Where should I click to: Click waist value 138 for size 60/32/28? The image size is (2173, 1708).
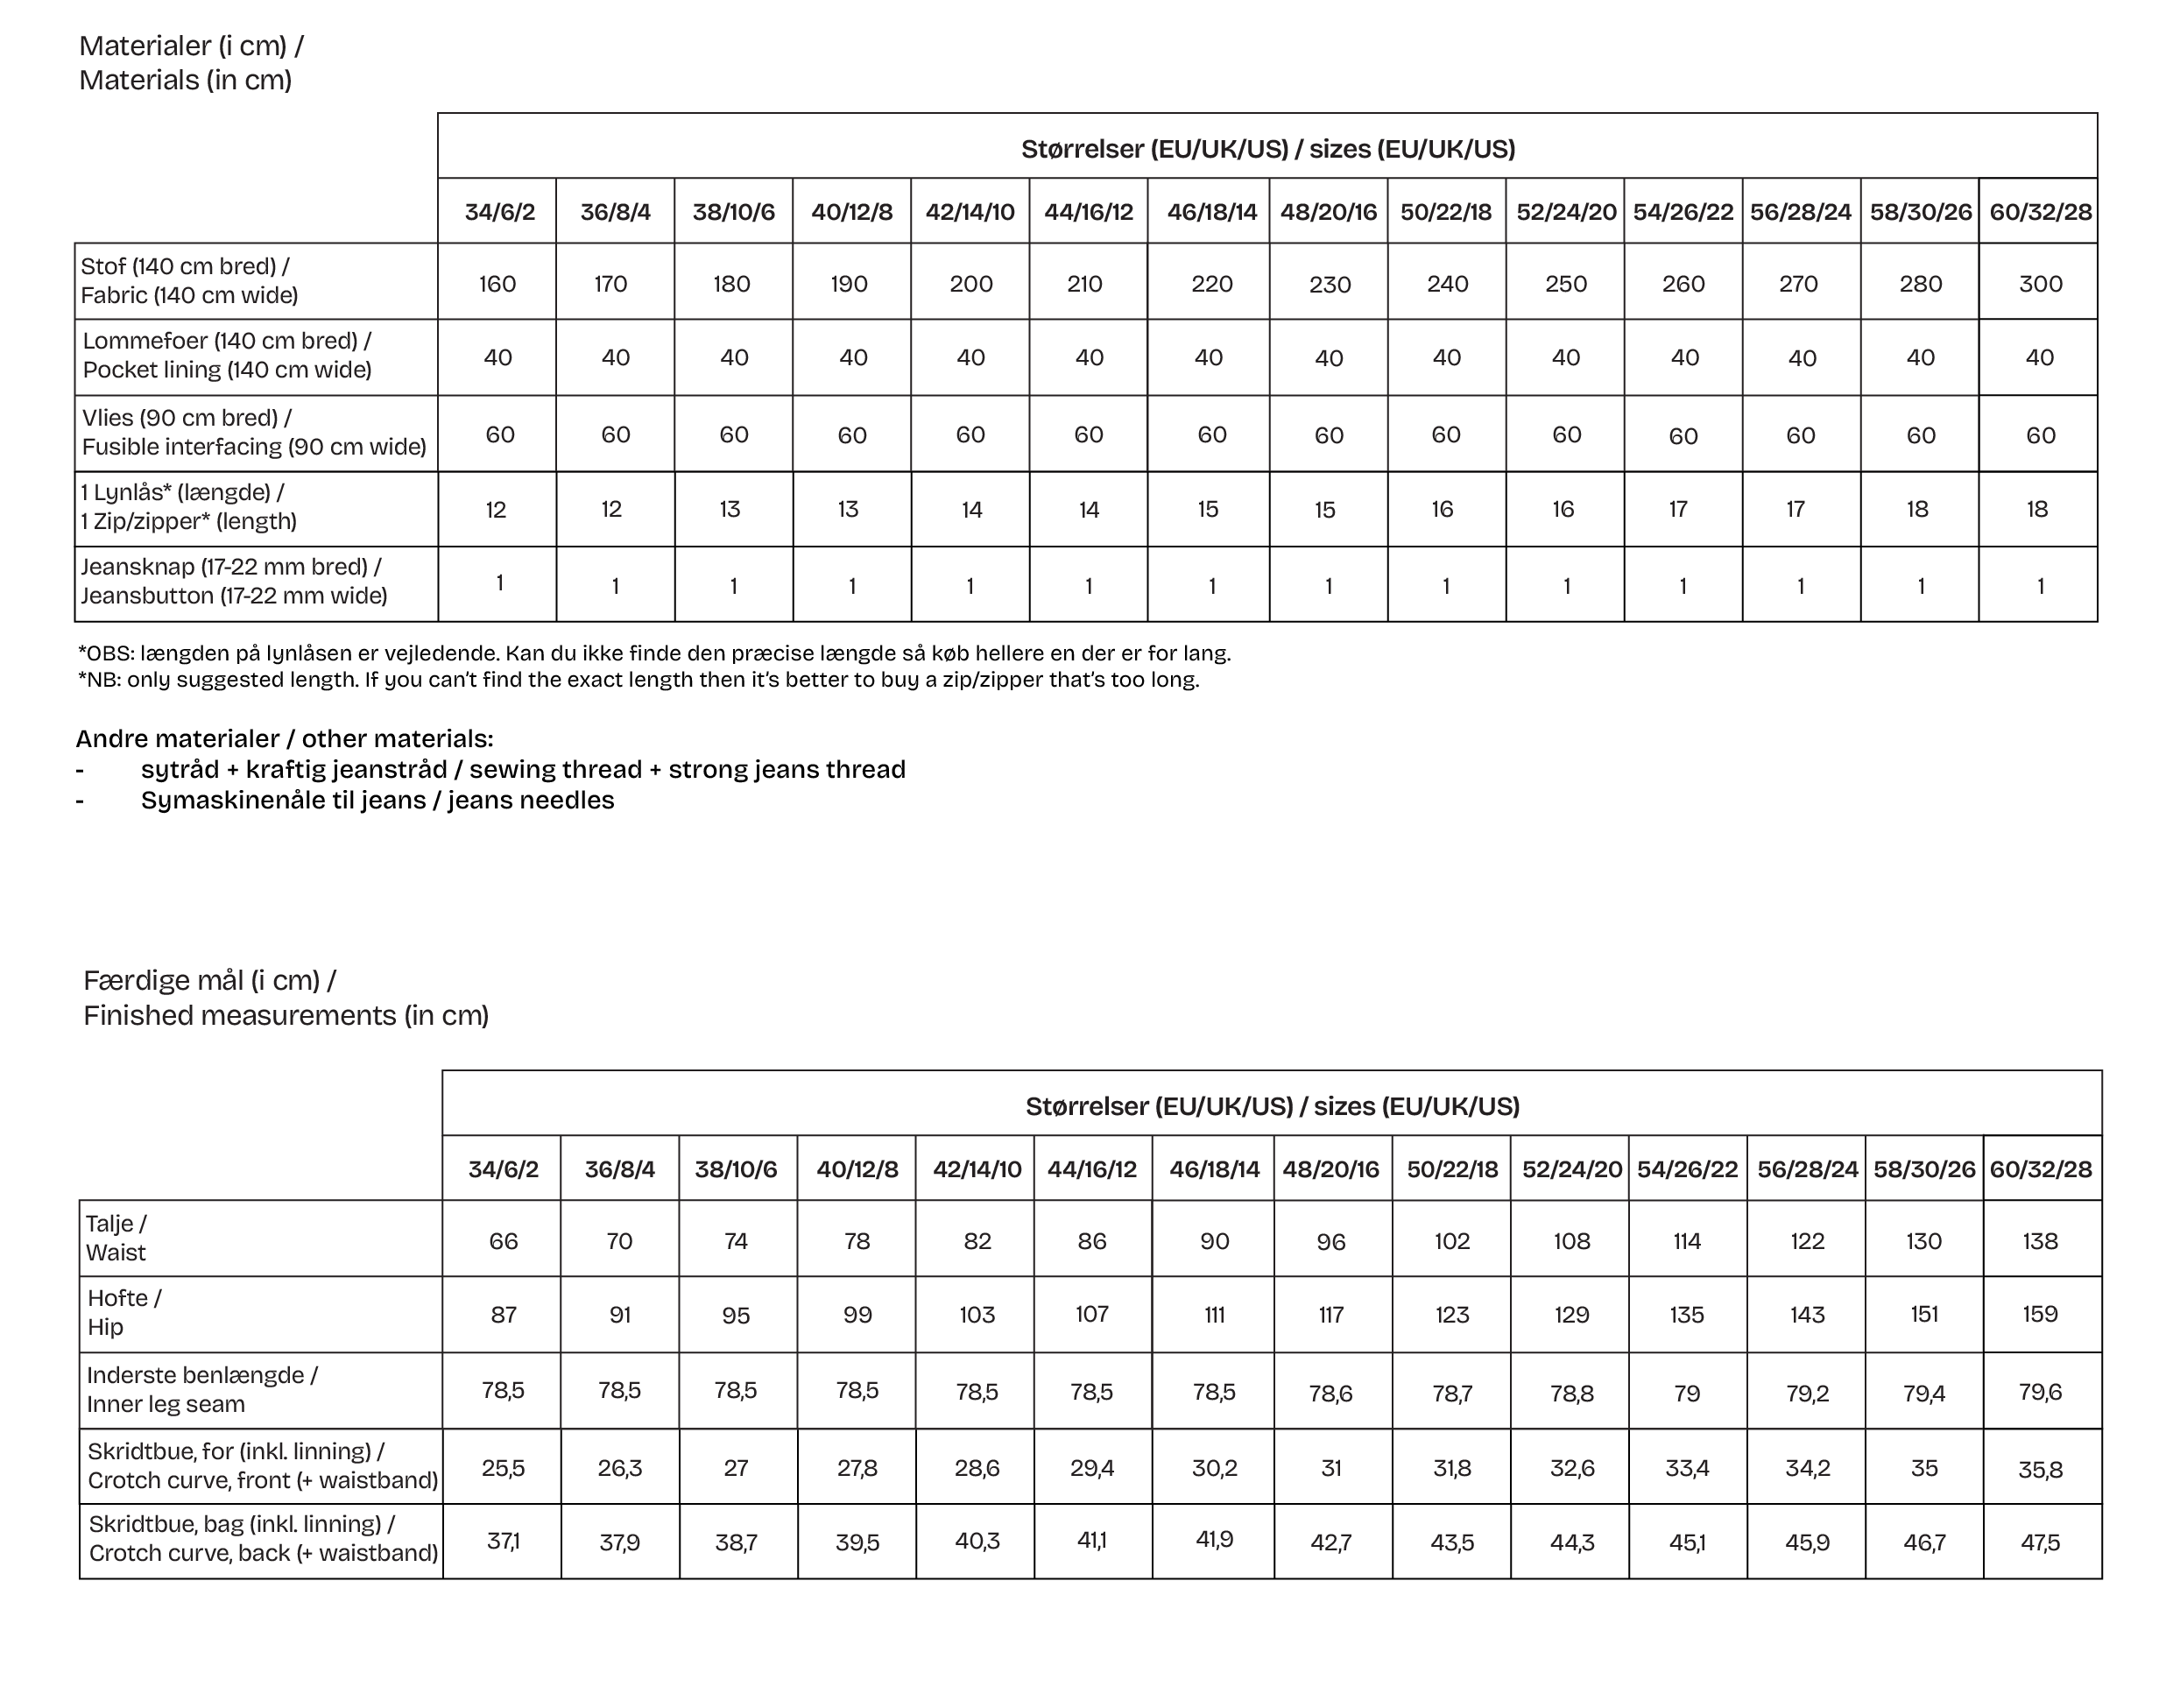2039,1241
